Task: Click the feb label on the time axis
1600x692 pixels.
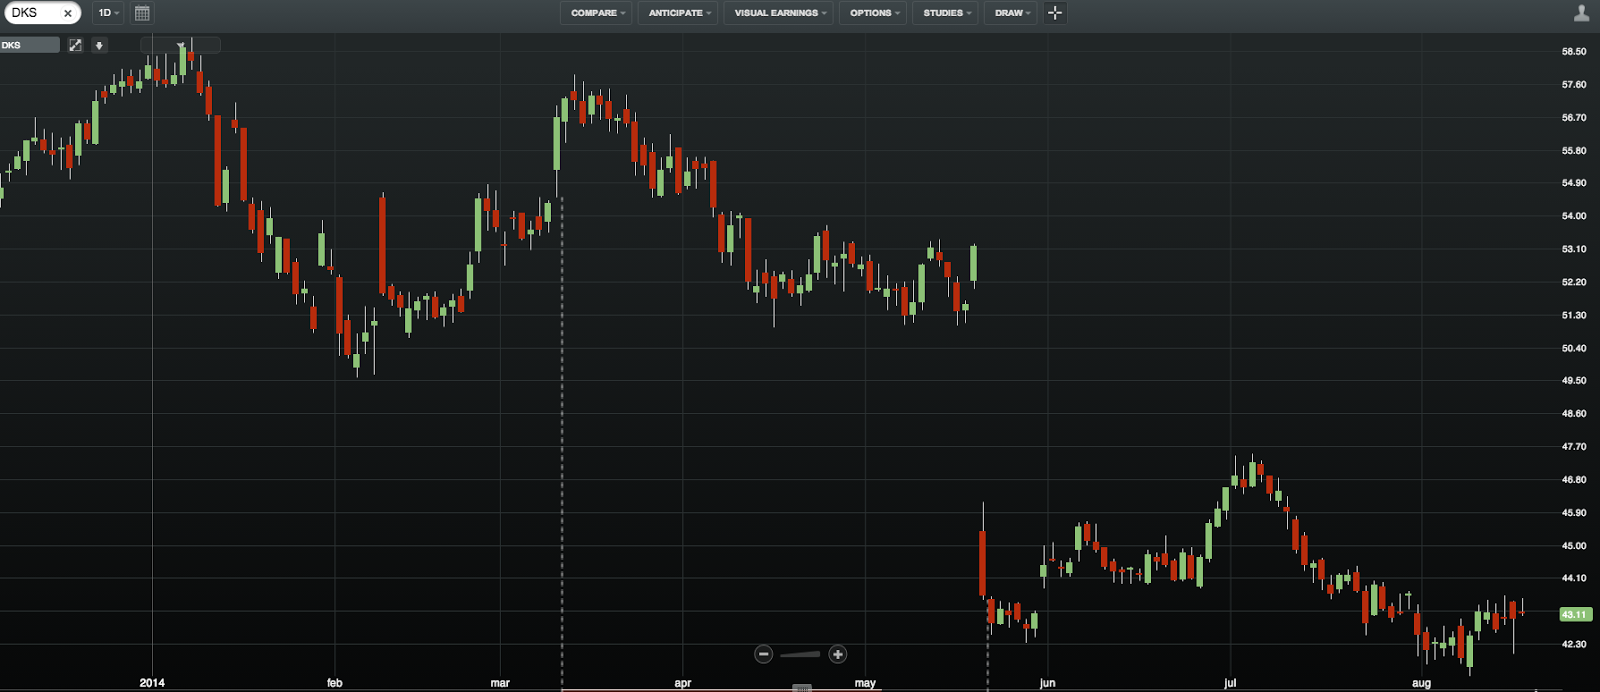Action: pyautogui.click(x=335, y=683)
